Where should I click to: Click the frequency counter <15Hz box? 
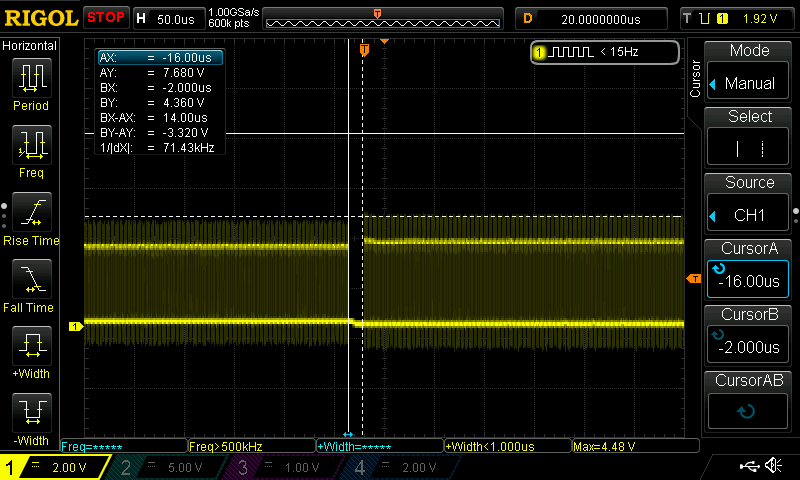(605, 52)
